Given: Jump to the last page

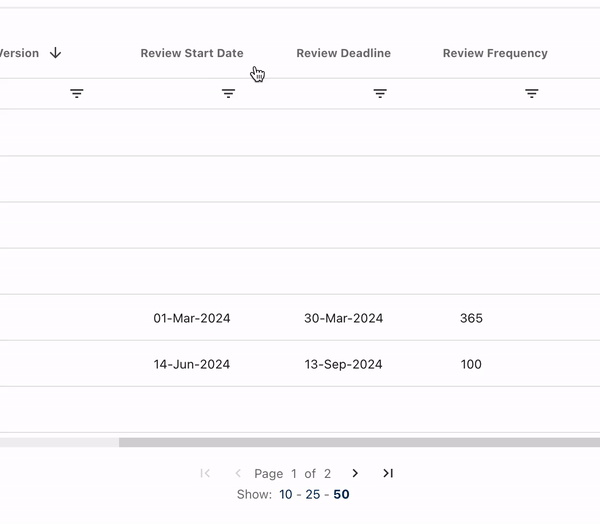Looking at the screenshot, I should pyautogui.click(x=388, y=473).
